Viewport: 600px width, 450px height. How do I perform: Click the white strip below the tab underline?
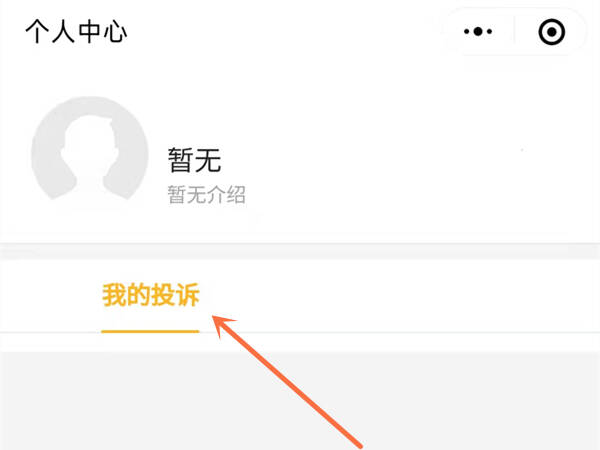[300, 342]
